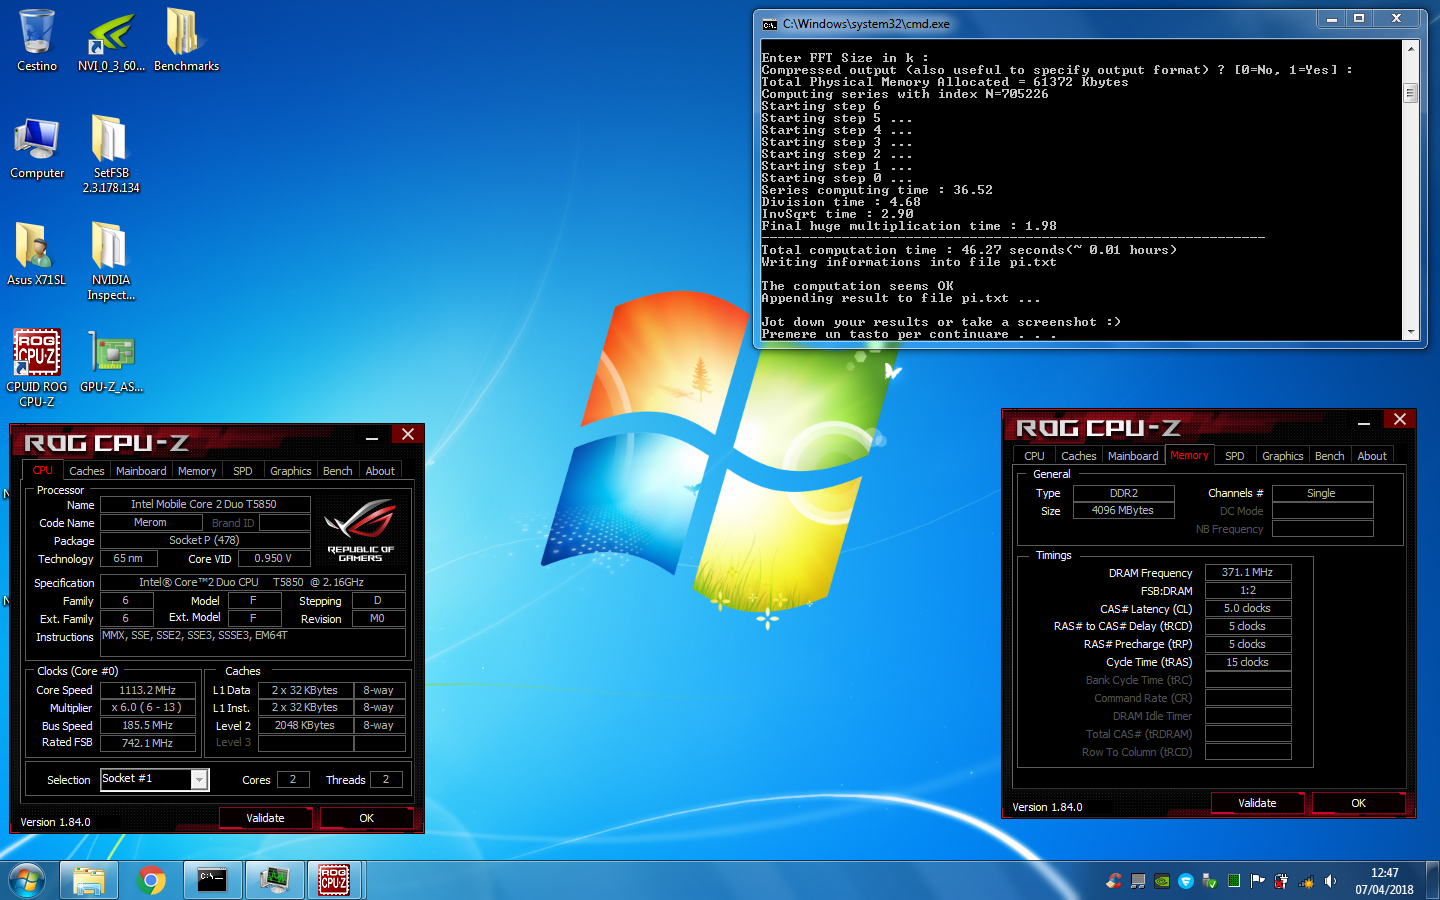This screenshot has height=900, width=1440.
Task: Open the Graphics tab in right CPU-Z
Action: [1283, 456]
